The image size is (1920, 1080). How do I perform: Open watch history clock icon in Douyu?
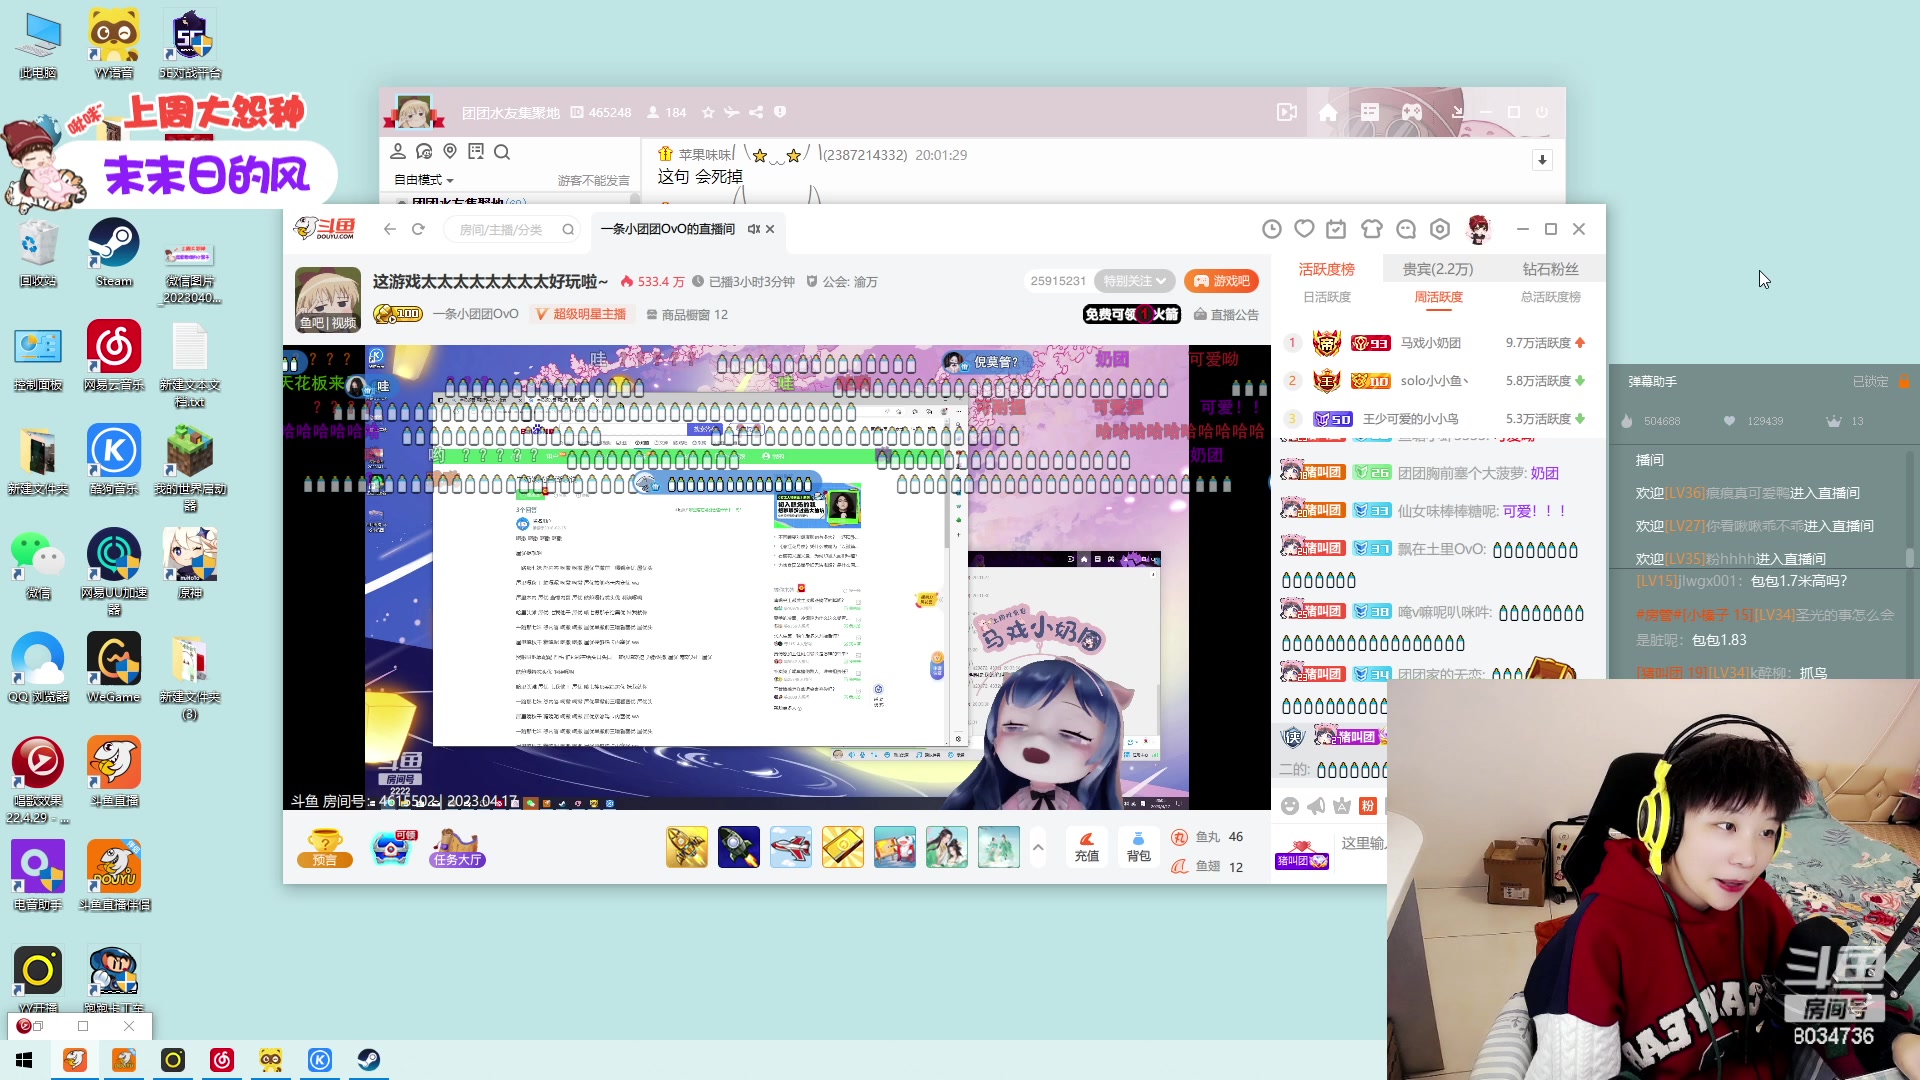[x=1271, y=229]
